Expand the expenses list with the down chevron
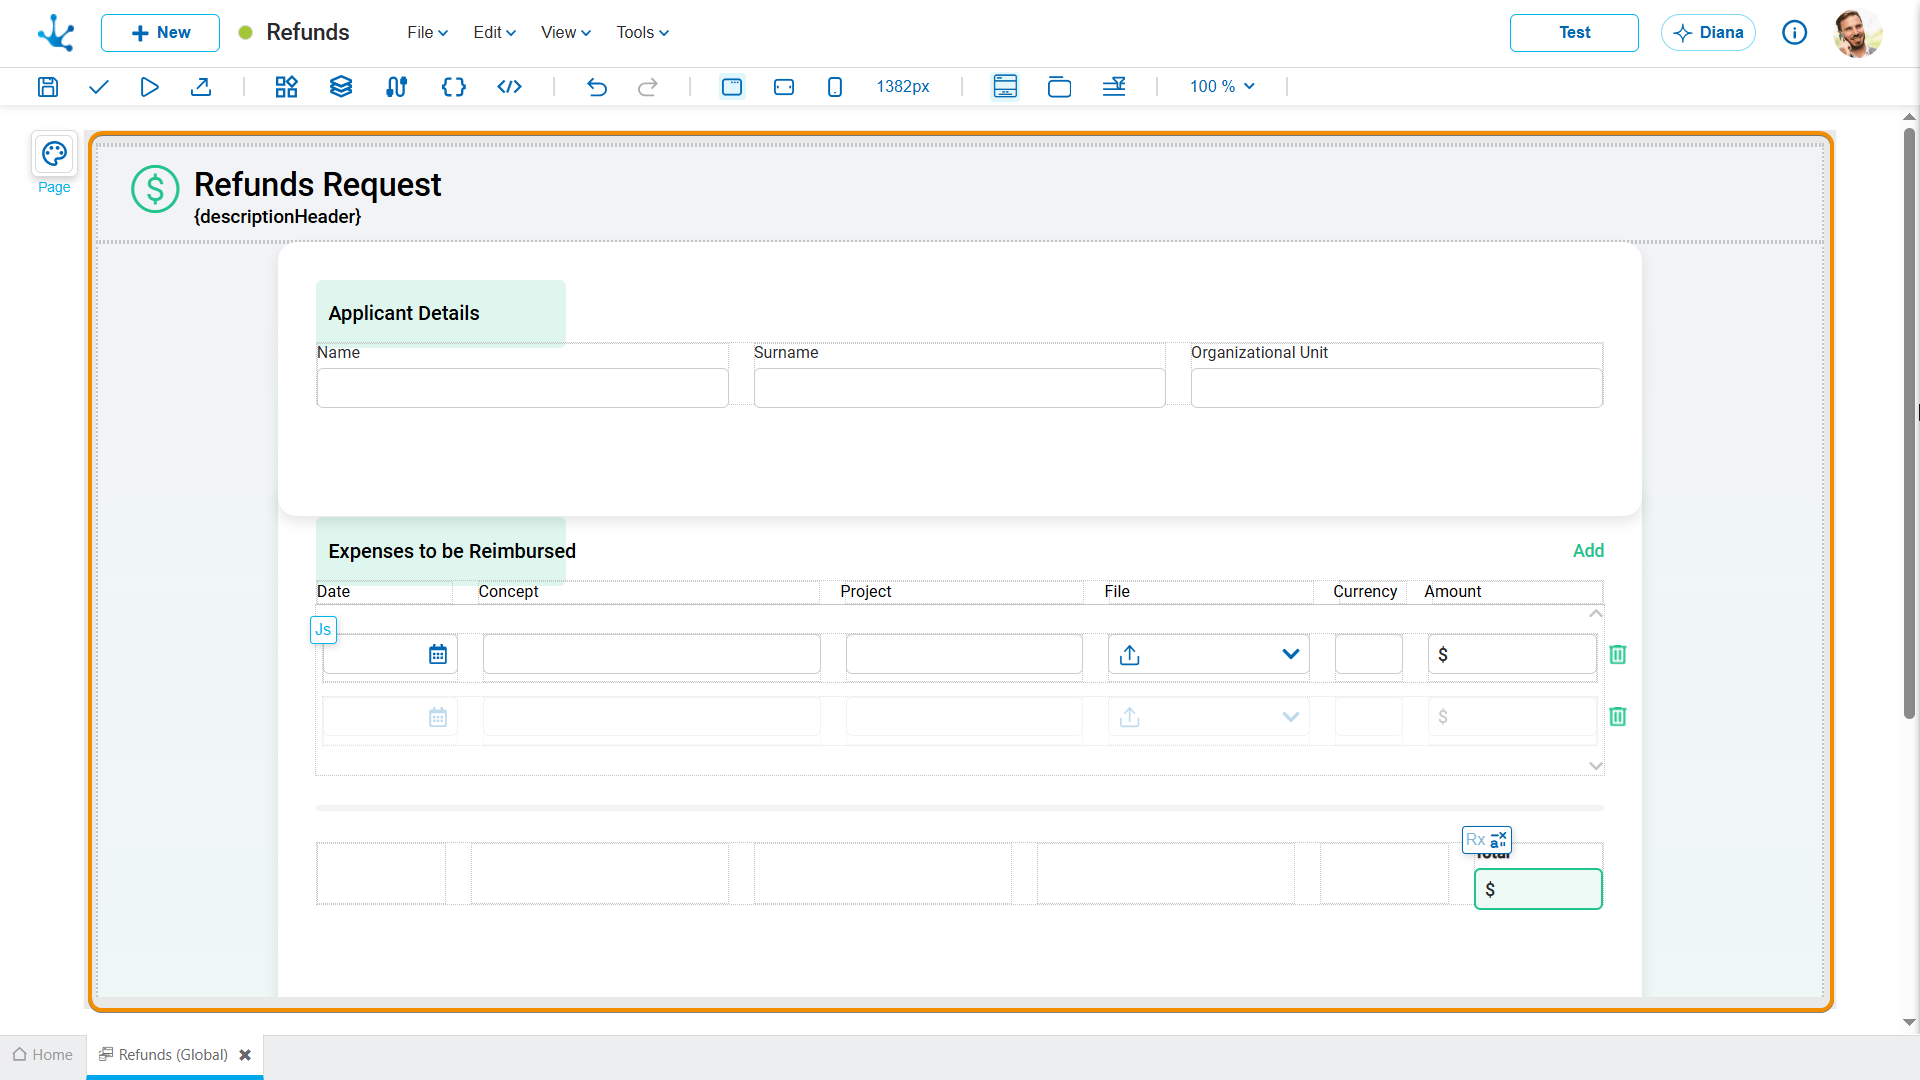Image resolution: width=1920 pixels, height=1080 pixels. [x=1596, y=766]
